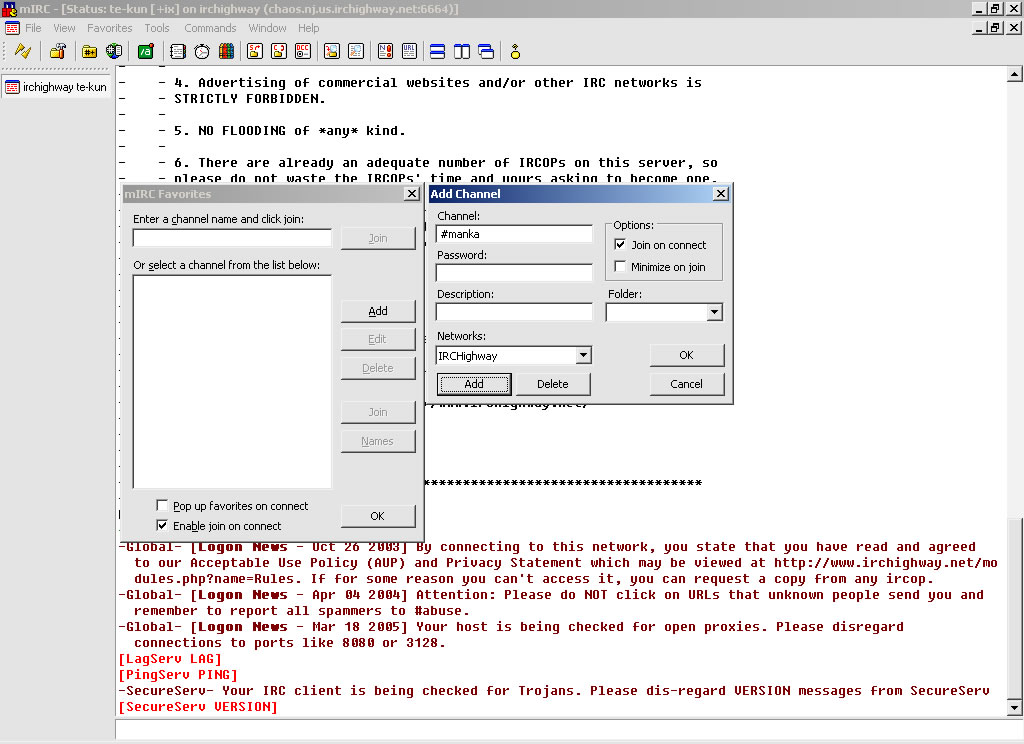Click the About mIRC toolbar icon
1024x744 pixels.
click(x=515, y=51)
